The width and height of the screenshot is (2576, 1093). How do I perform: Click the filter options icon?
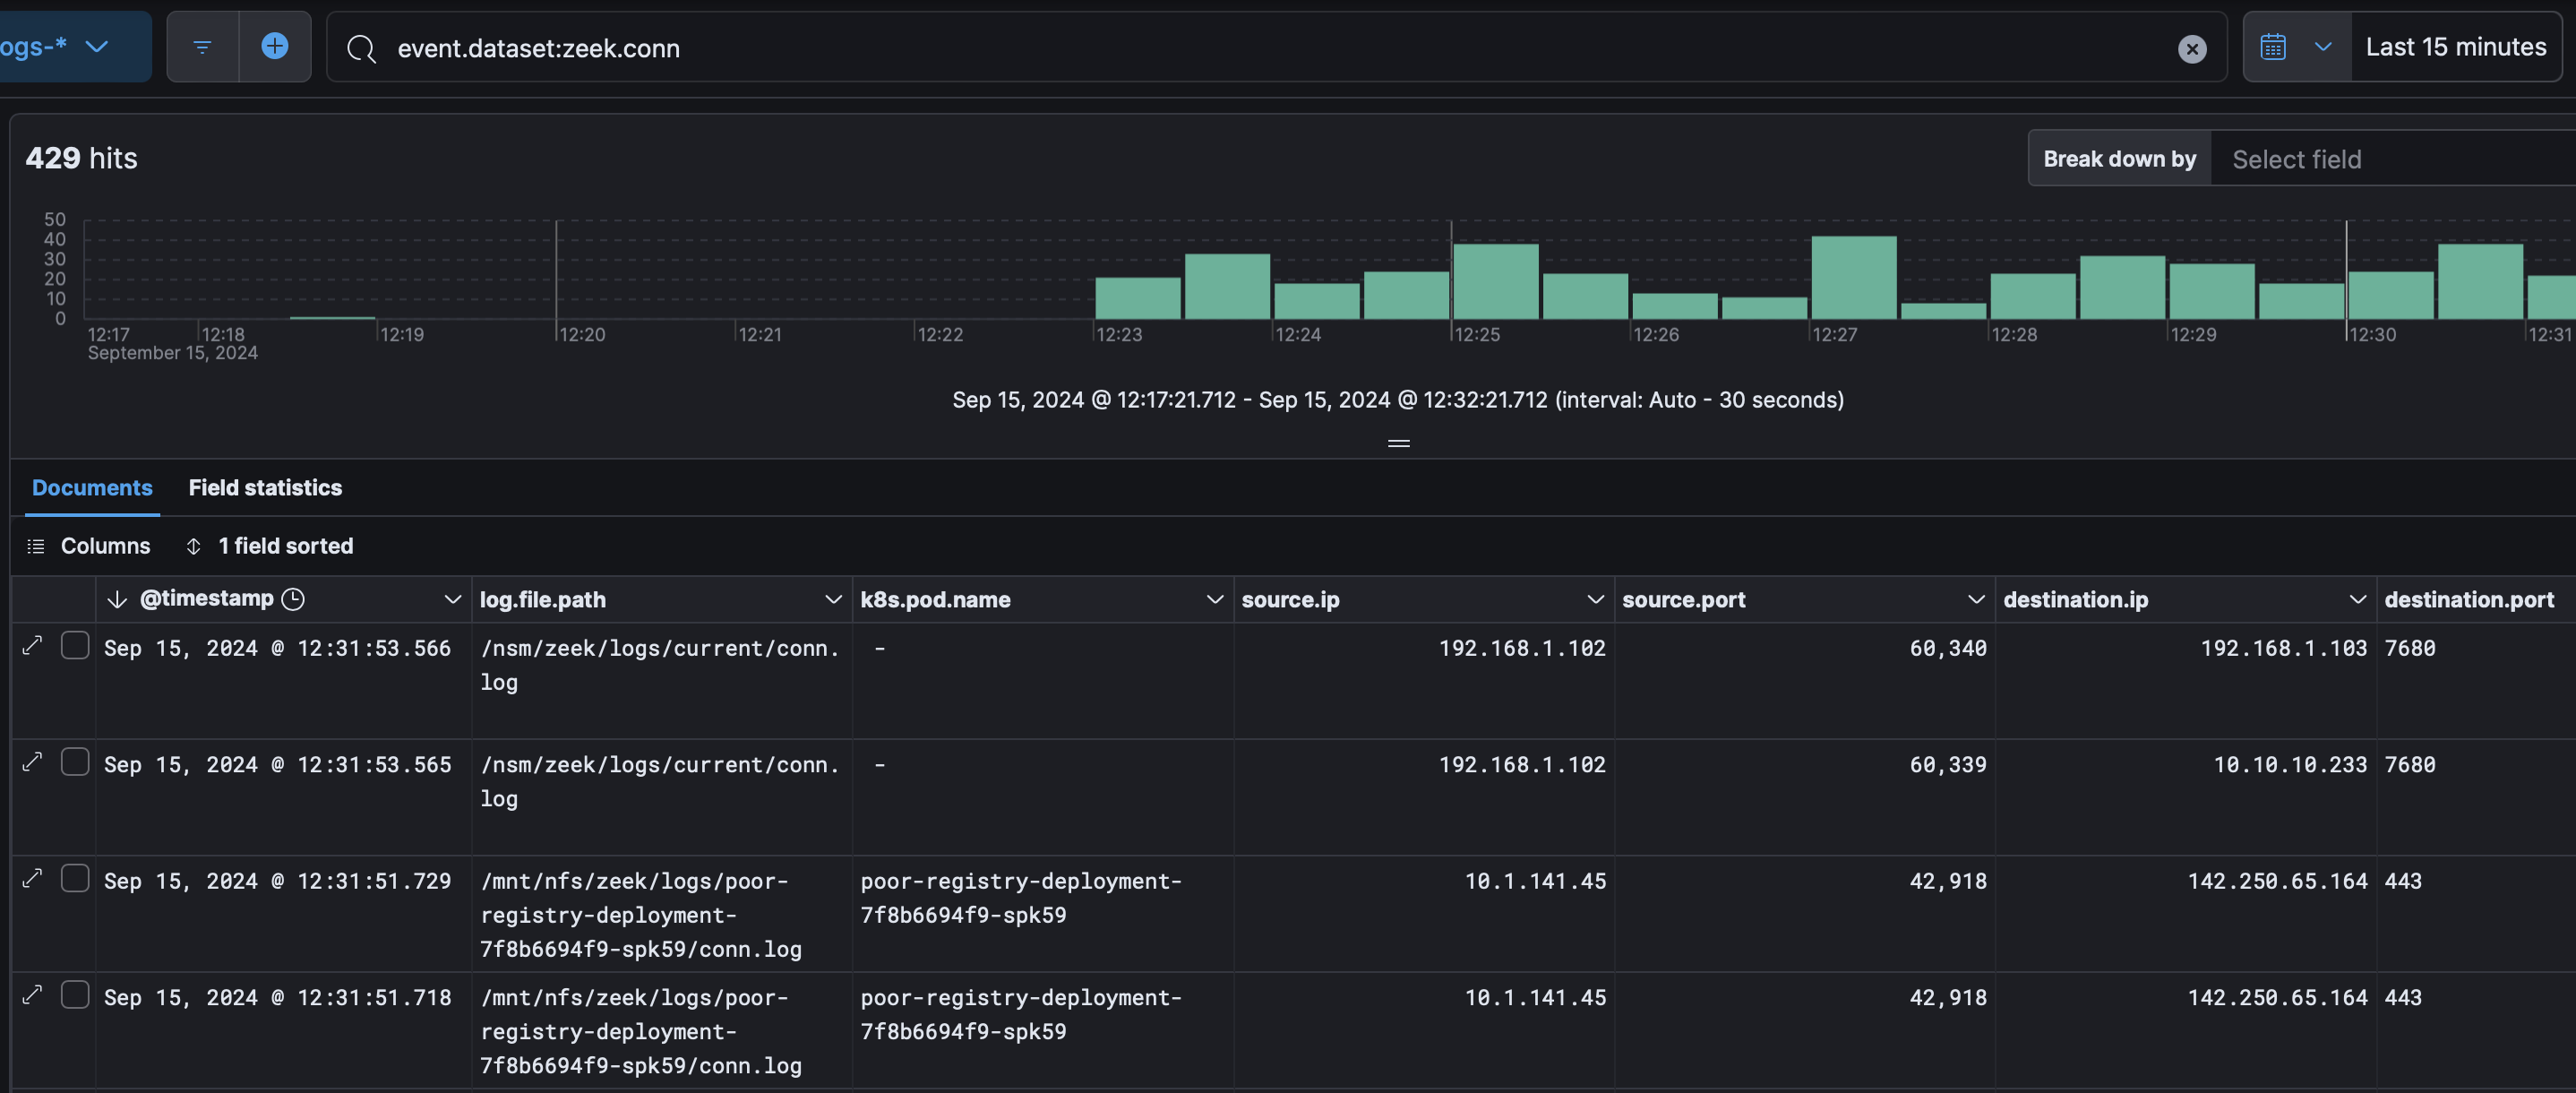[x=202, y=47]
